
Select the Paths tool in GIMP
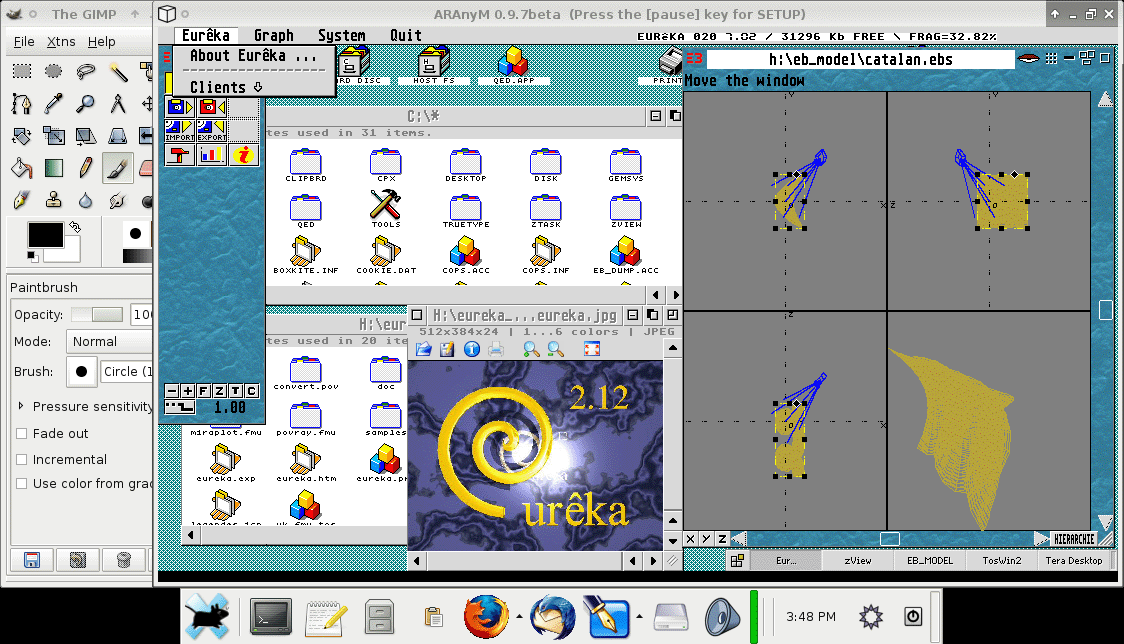[x=22, y=104]
